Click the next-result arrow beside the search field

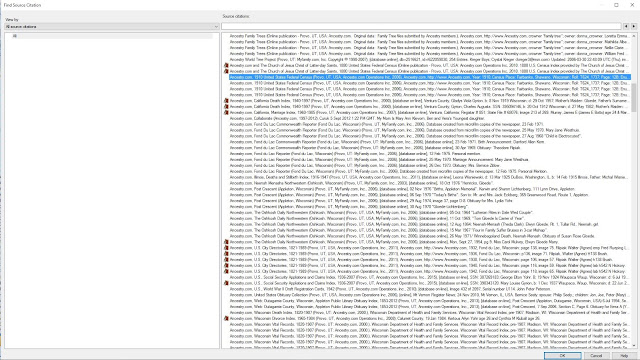[x=633, y=27]
